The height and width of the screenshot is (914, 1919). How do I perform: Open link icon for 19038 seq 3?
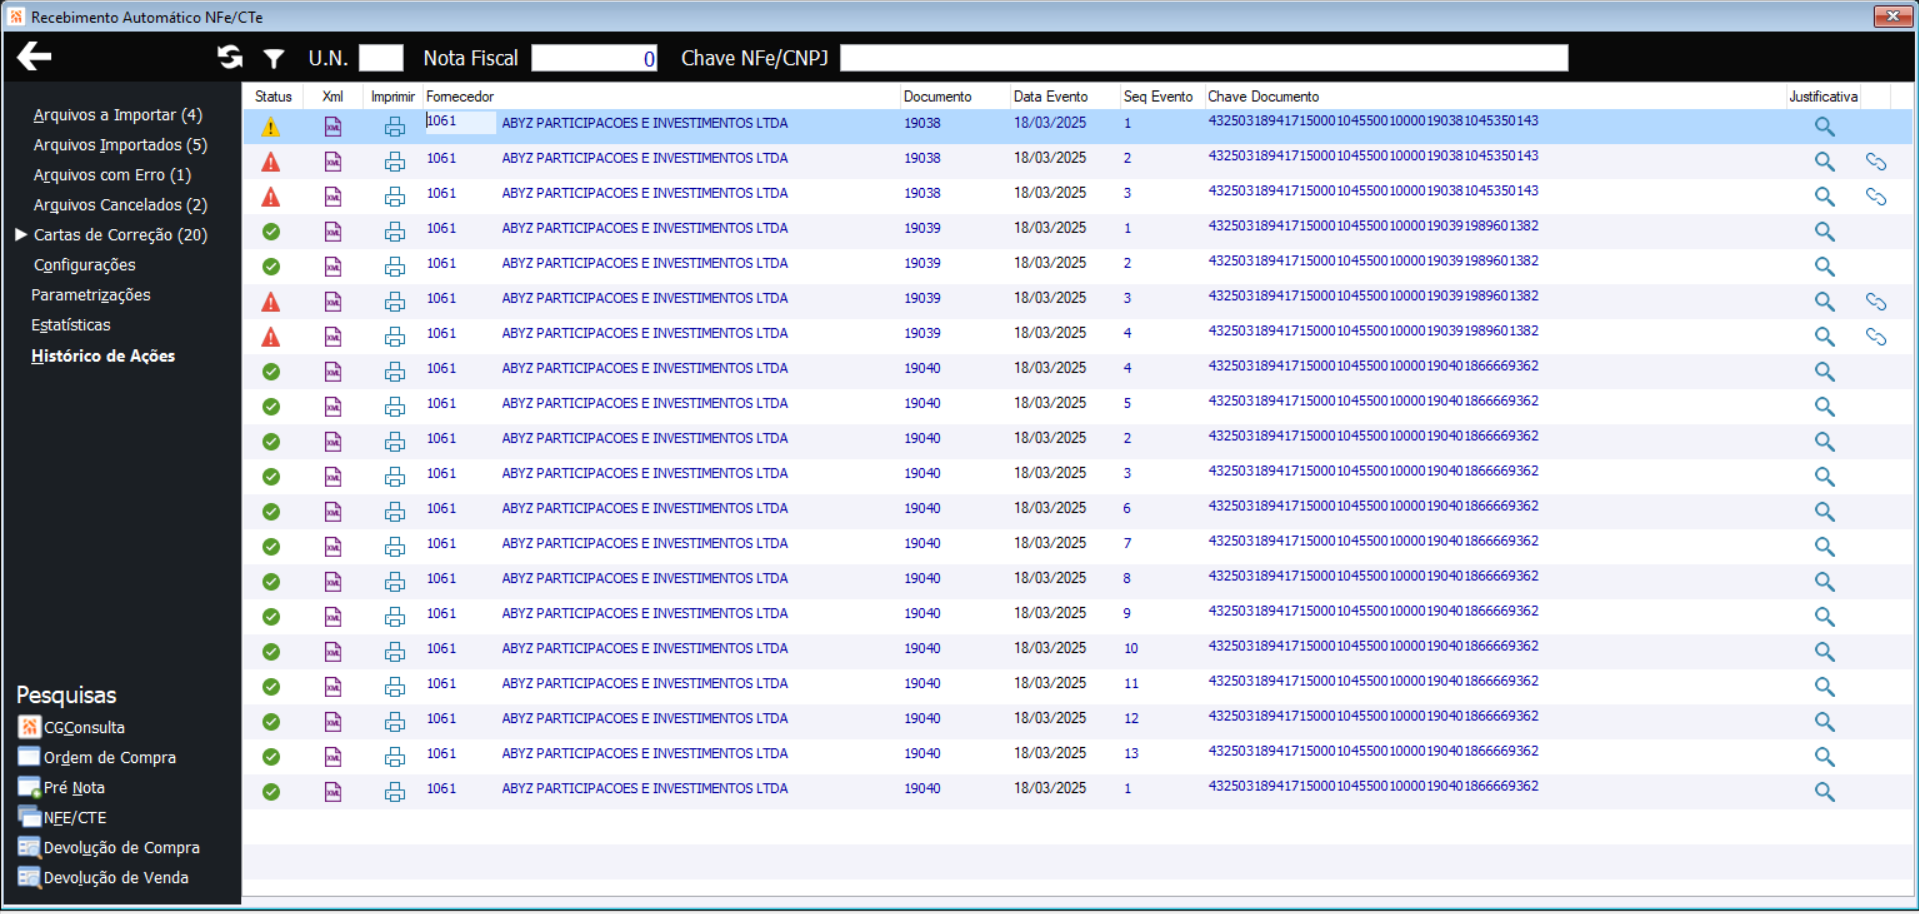point(1876,196)
